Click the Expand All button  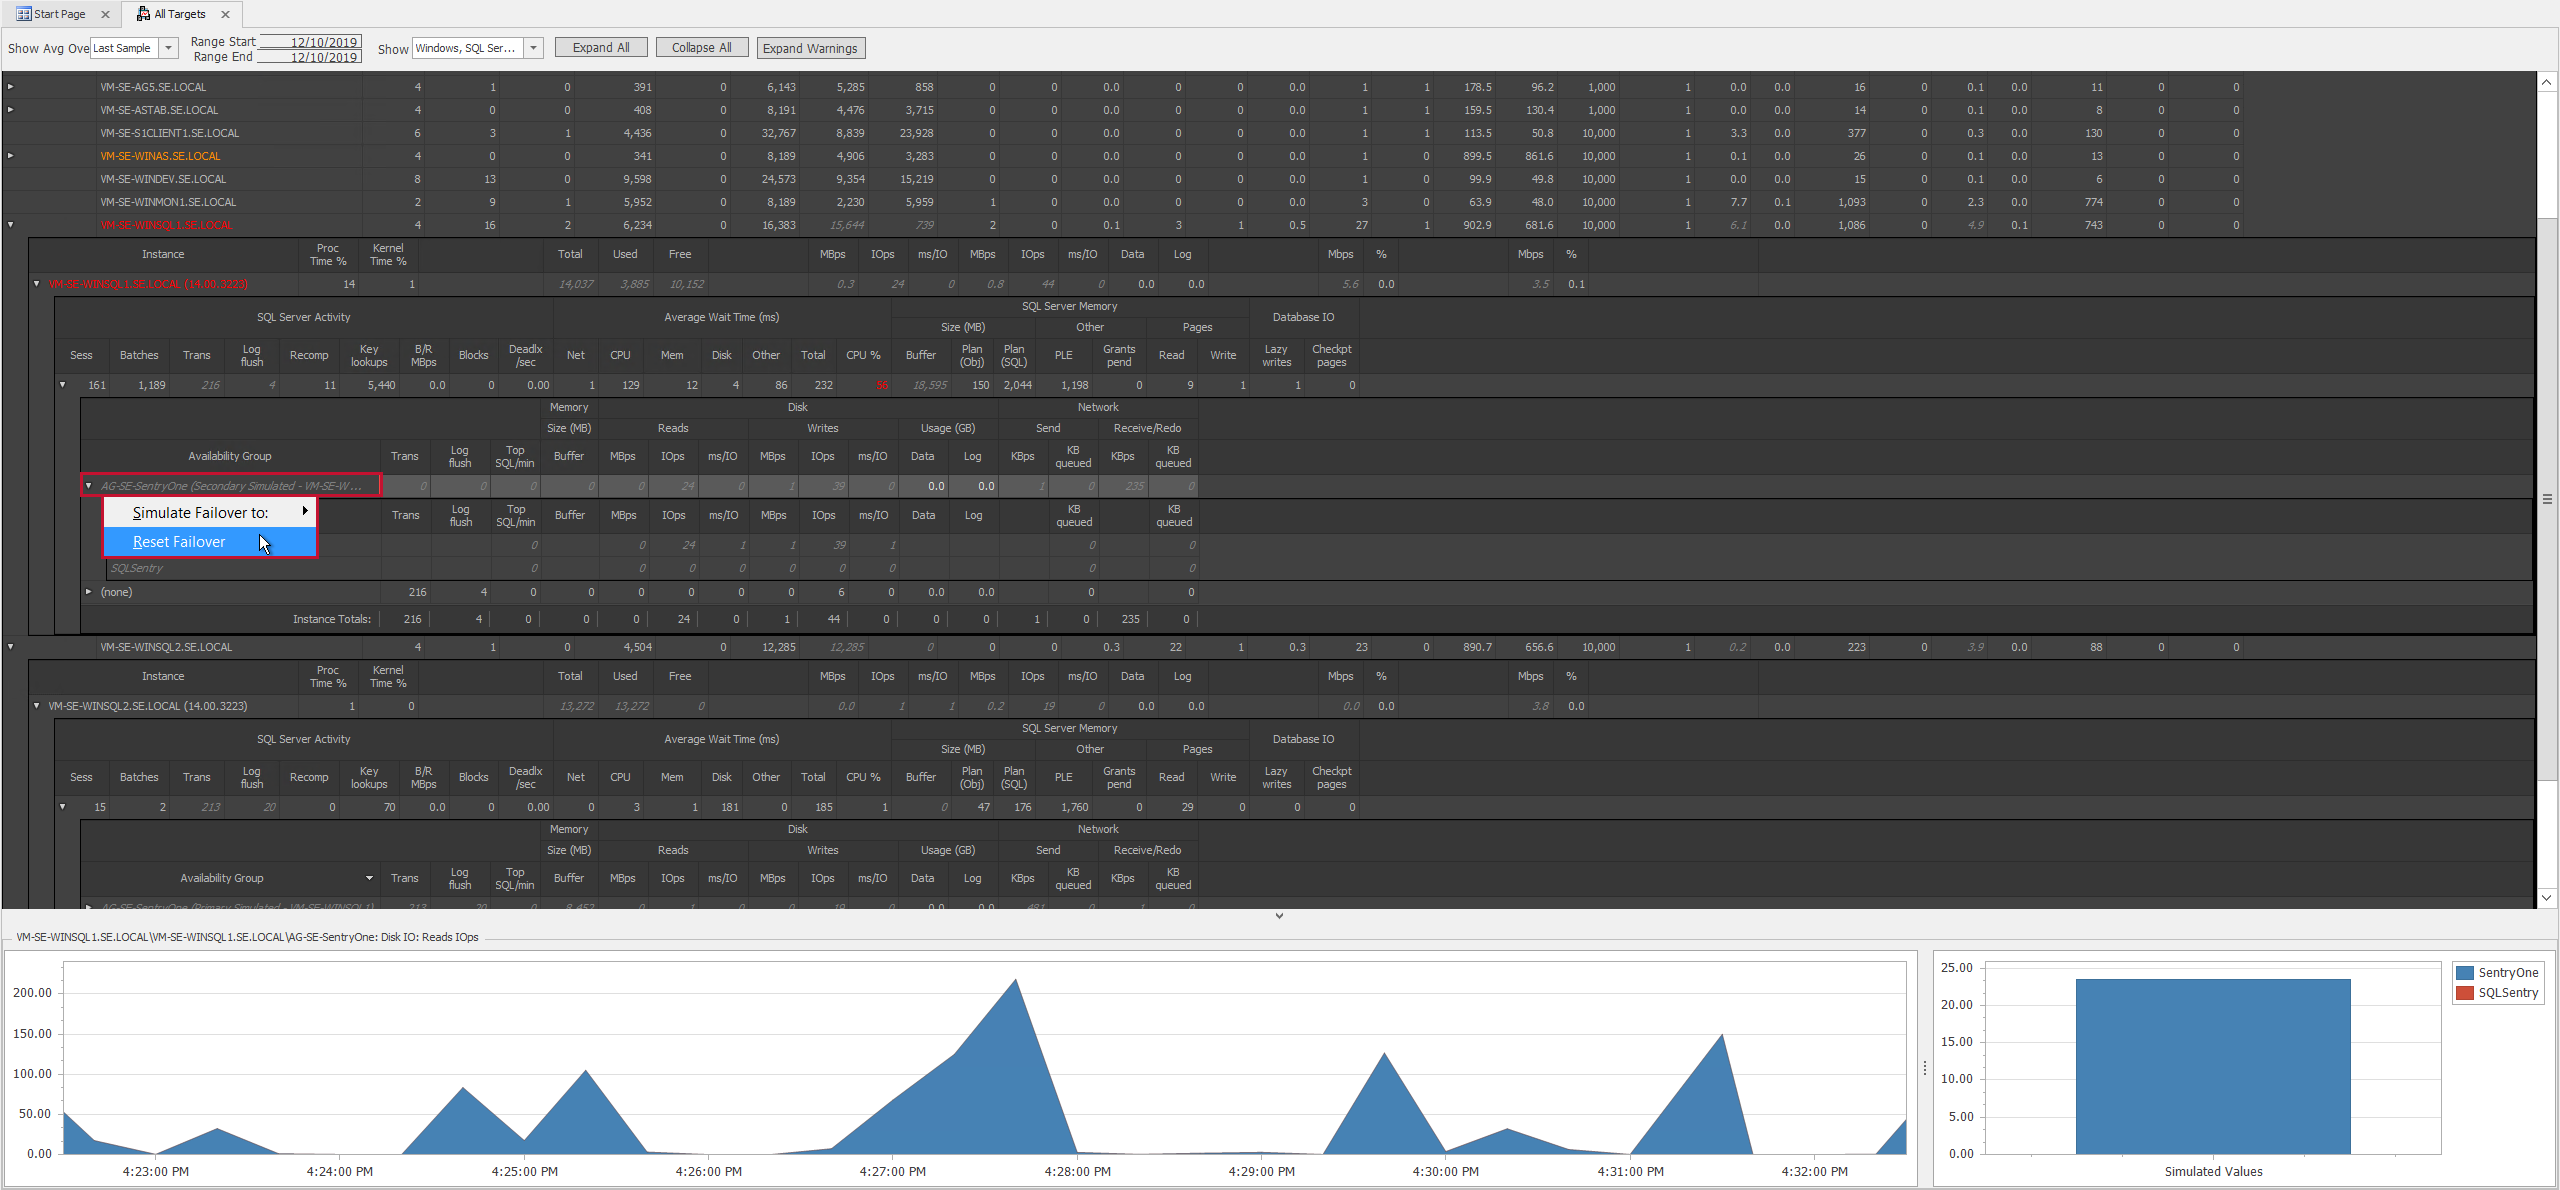(600, 47)
